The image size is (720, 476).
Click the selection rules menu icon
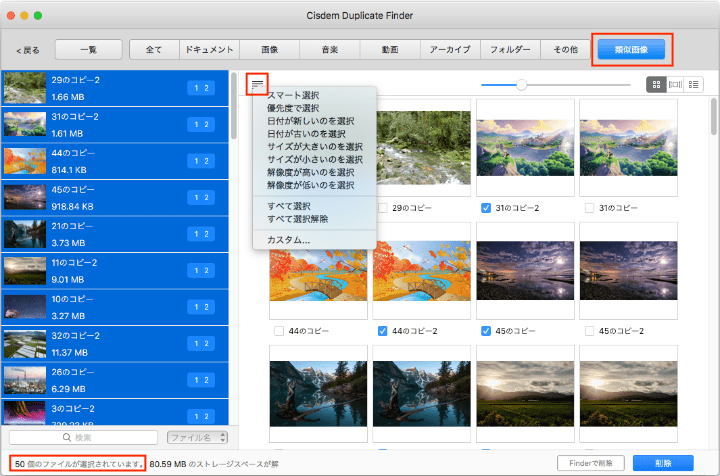258,84
